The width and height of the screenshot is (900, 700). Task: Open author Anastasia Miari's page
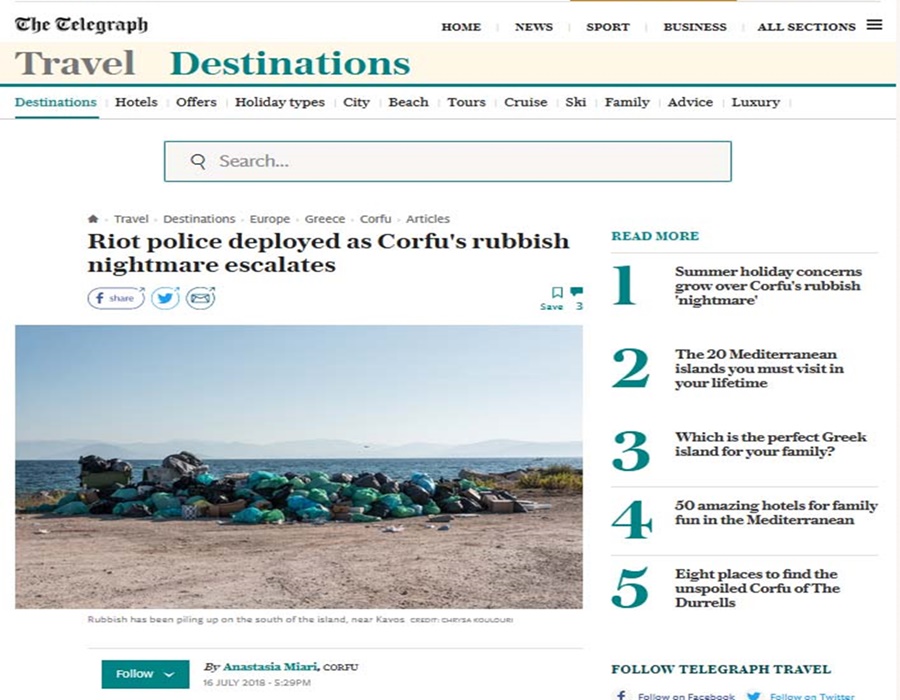(x=270, y=667)
